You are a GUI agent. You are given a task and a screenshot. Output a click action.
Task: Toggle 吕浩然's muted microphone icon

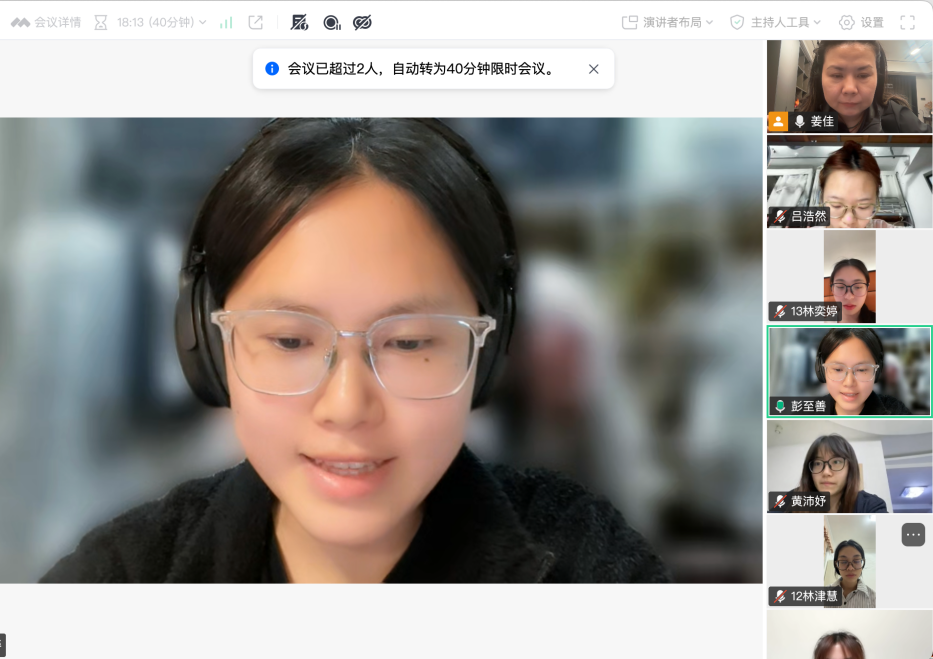(780, 216)
